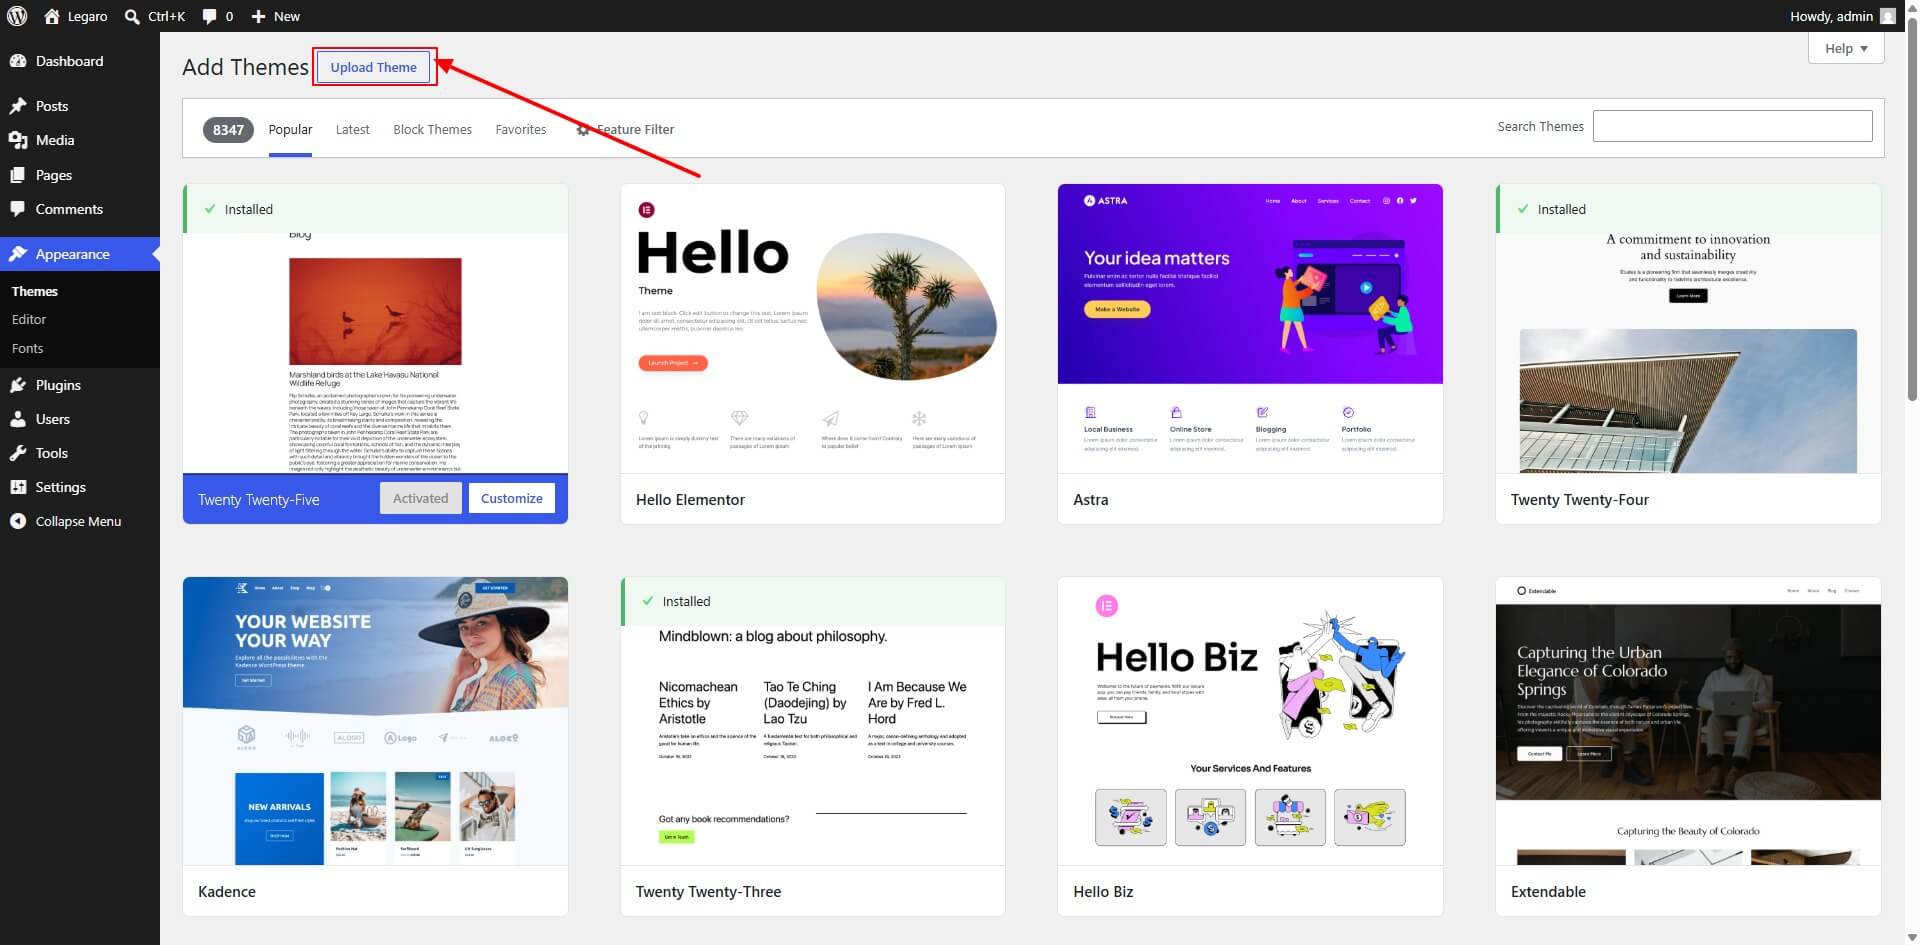The height and width of the screenshot is (945, 1920).
Task: Select the Twenty Twenty-Four theme thumbnail
Action: point(1688,329)
